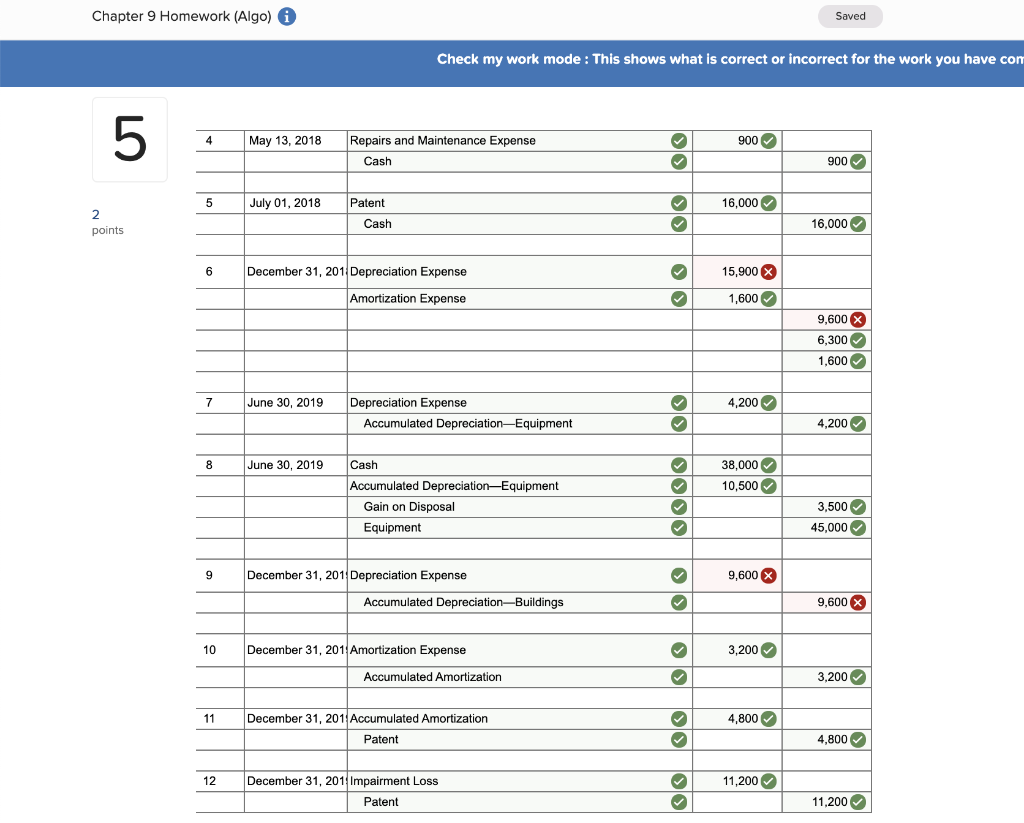Click the red X beside the 9,600 credit amount
Image resolution: width=1024 pixels, height=823 pixels.
pyautogui.click(x=857, y=319)
